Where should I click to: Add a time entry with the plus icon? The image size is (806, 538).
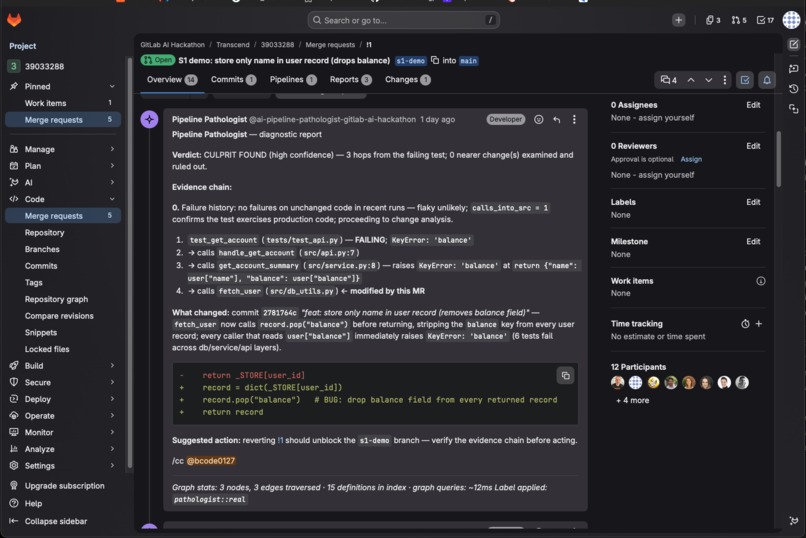(759, 324)
